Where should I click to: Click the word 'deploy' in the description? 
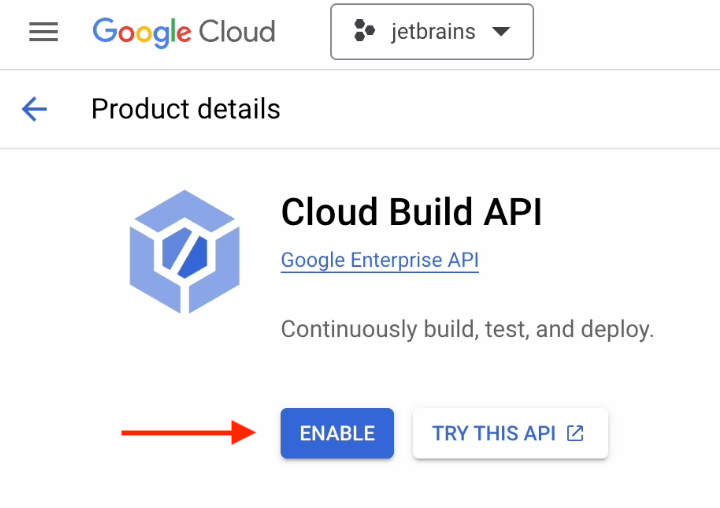pos(620,329)
